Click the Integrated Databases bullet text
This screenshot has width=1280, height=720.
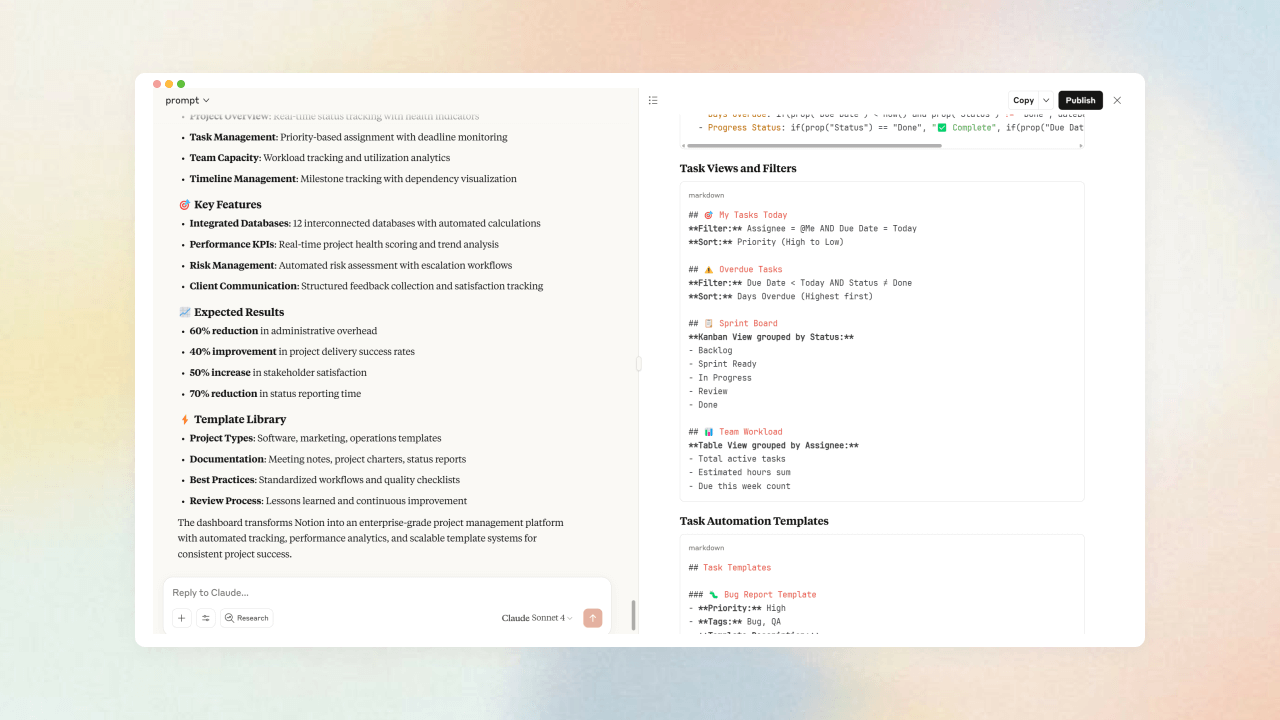[365, 224]
